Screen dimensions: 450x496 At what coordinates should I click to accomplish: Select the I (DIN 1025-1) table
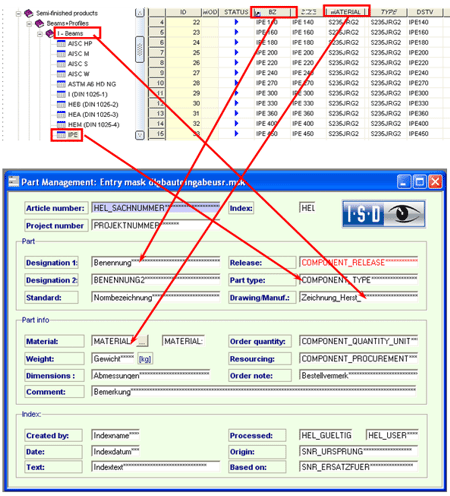coord(88,94)
